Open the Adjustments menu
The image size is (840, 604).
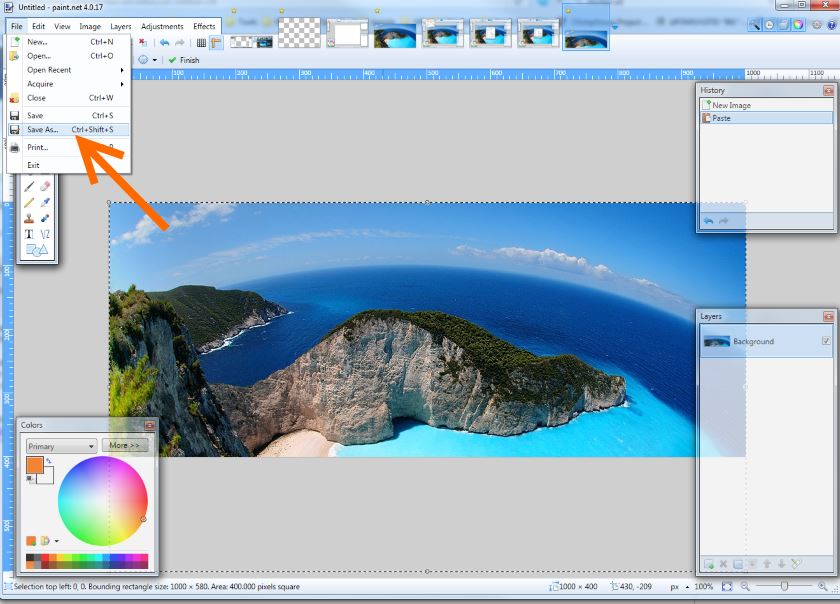point(162,26)
